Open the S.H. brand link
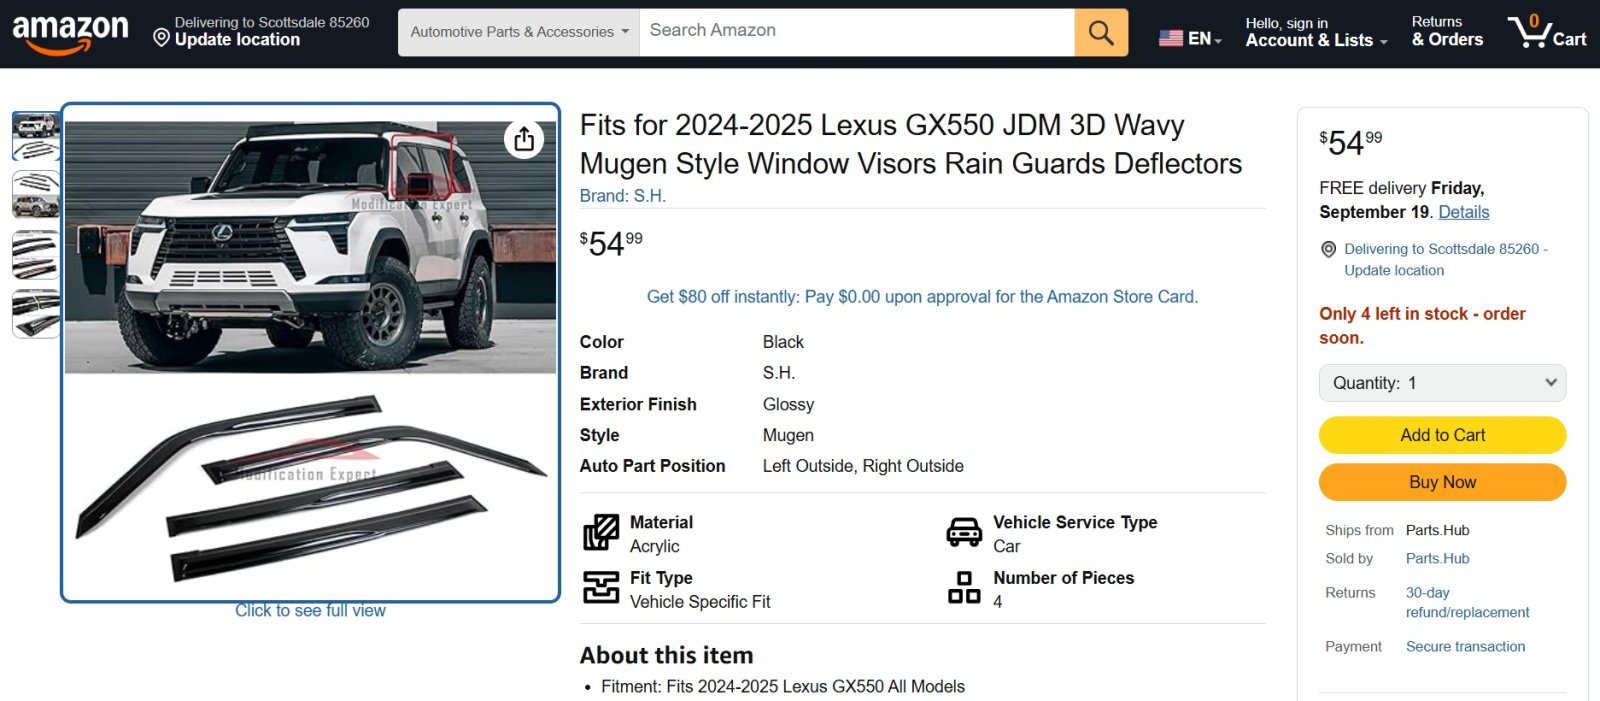This screenshot has height=701, width=1600. tap(650, 195)
